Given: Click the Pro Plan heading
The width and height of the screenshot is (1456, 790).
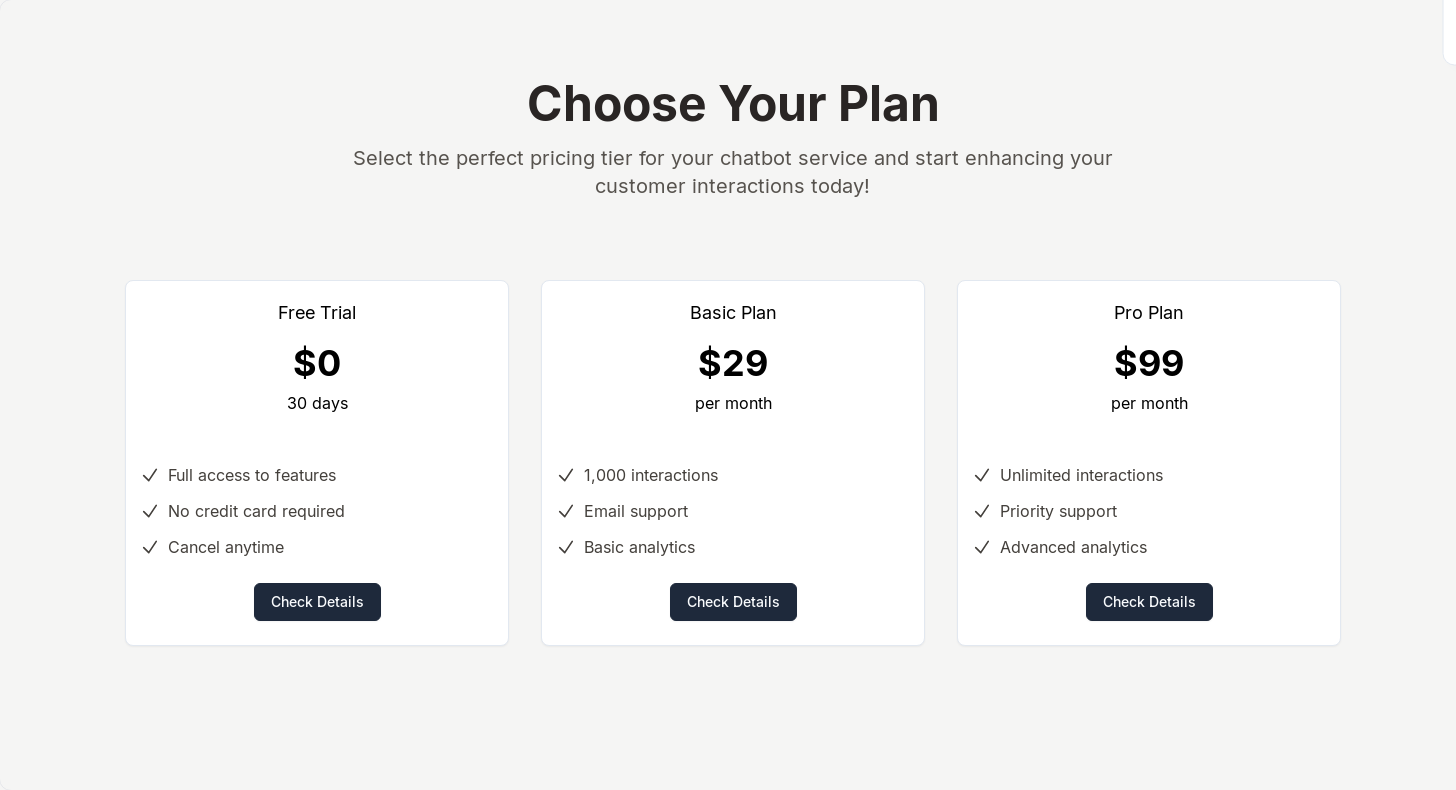Looking at the screenshot, I should [1148, 313].
